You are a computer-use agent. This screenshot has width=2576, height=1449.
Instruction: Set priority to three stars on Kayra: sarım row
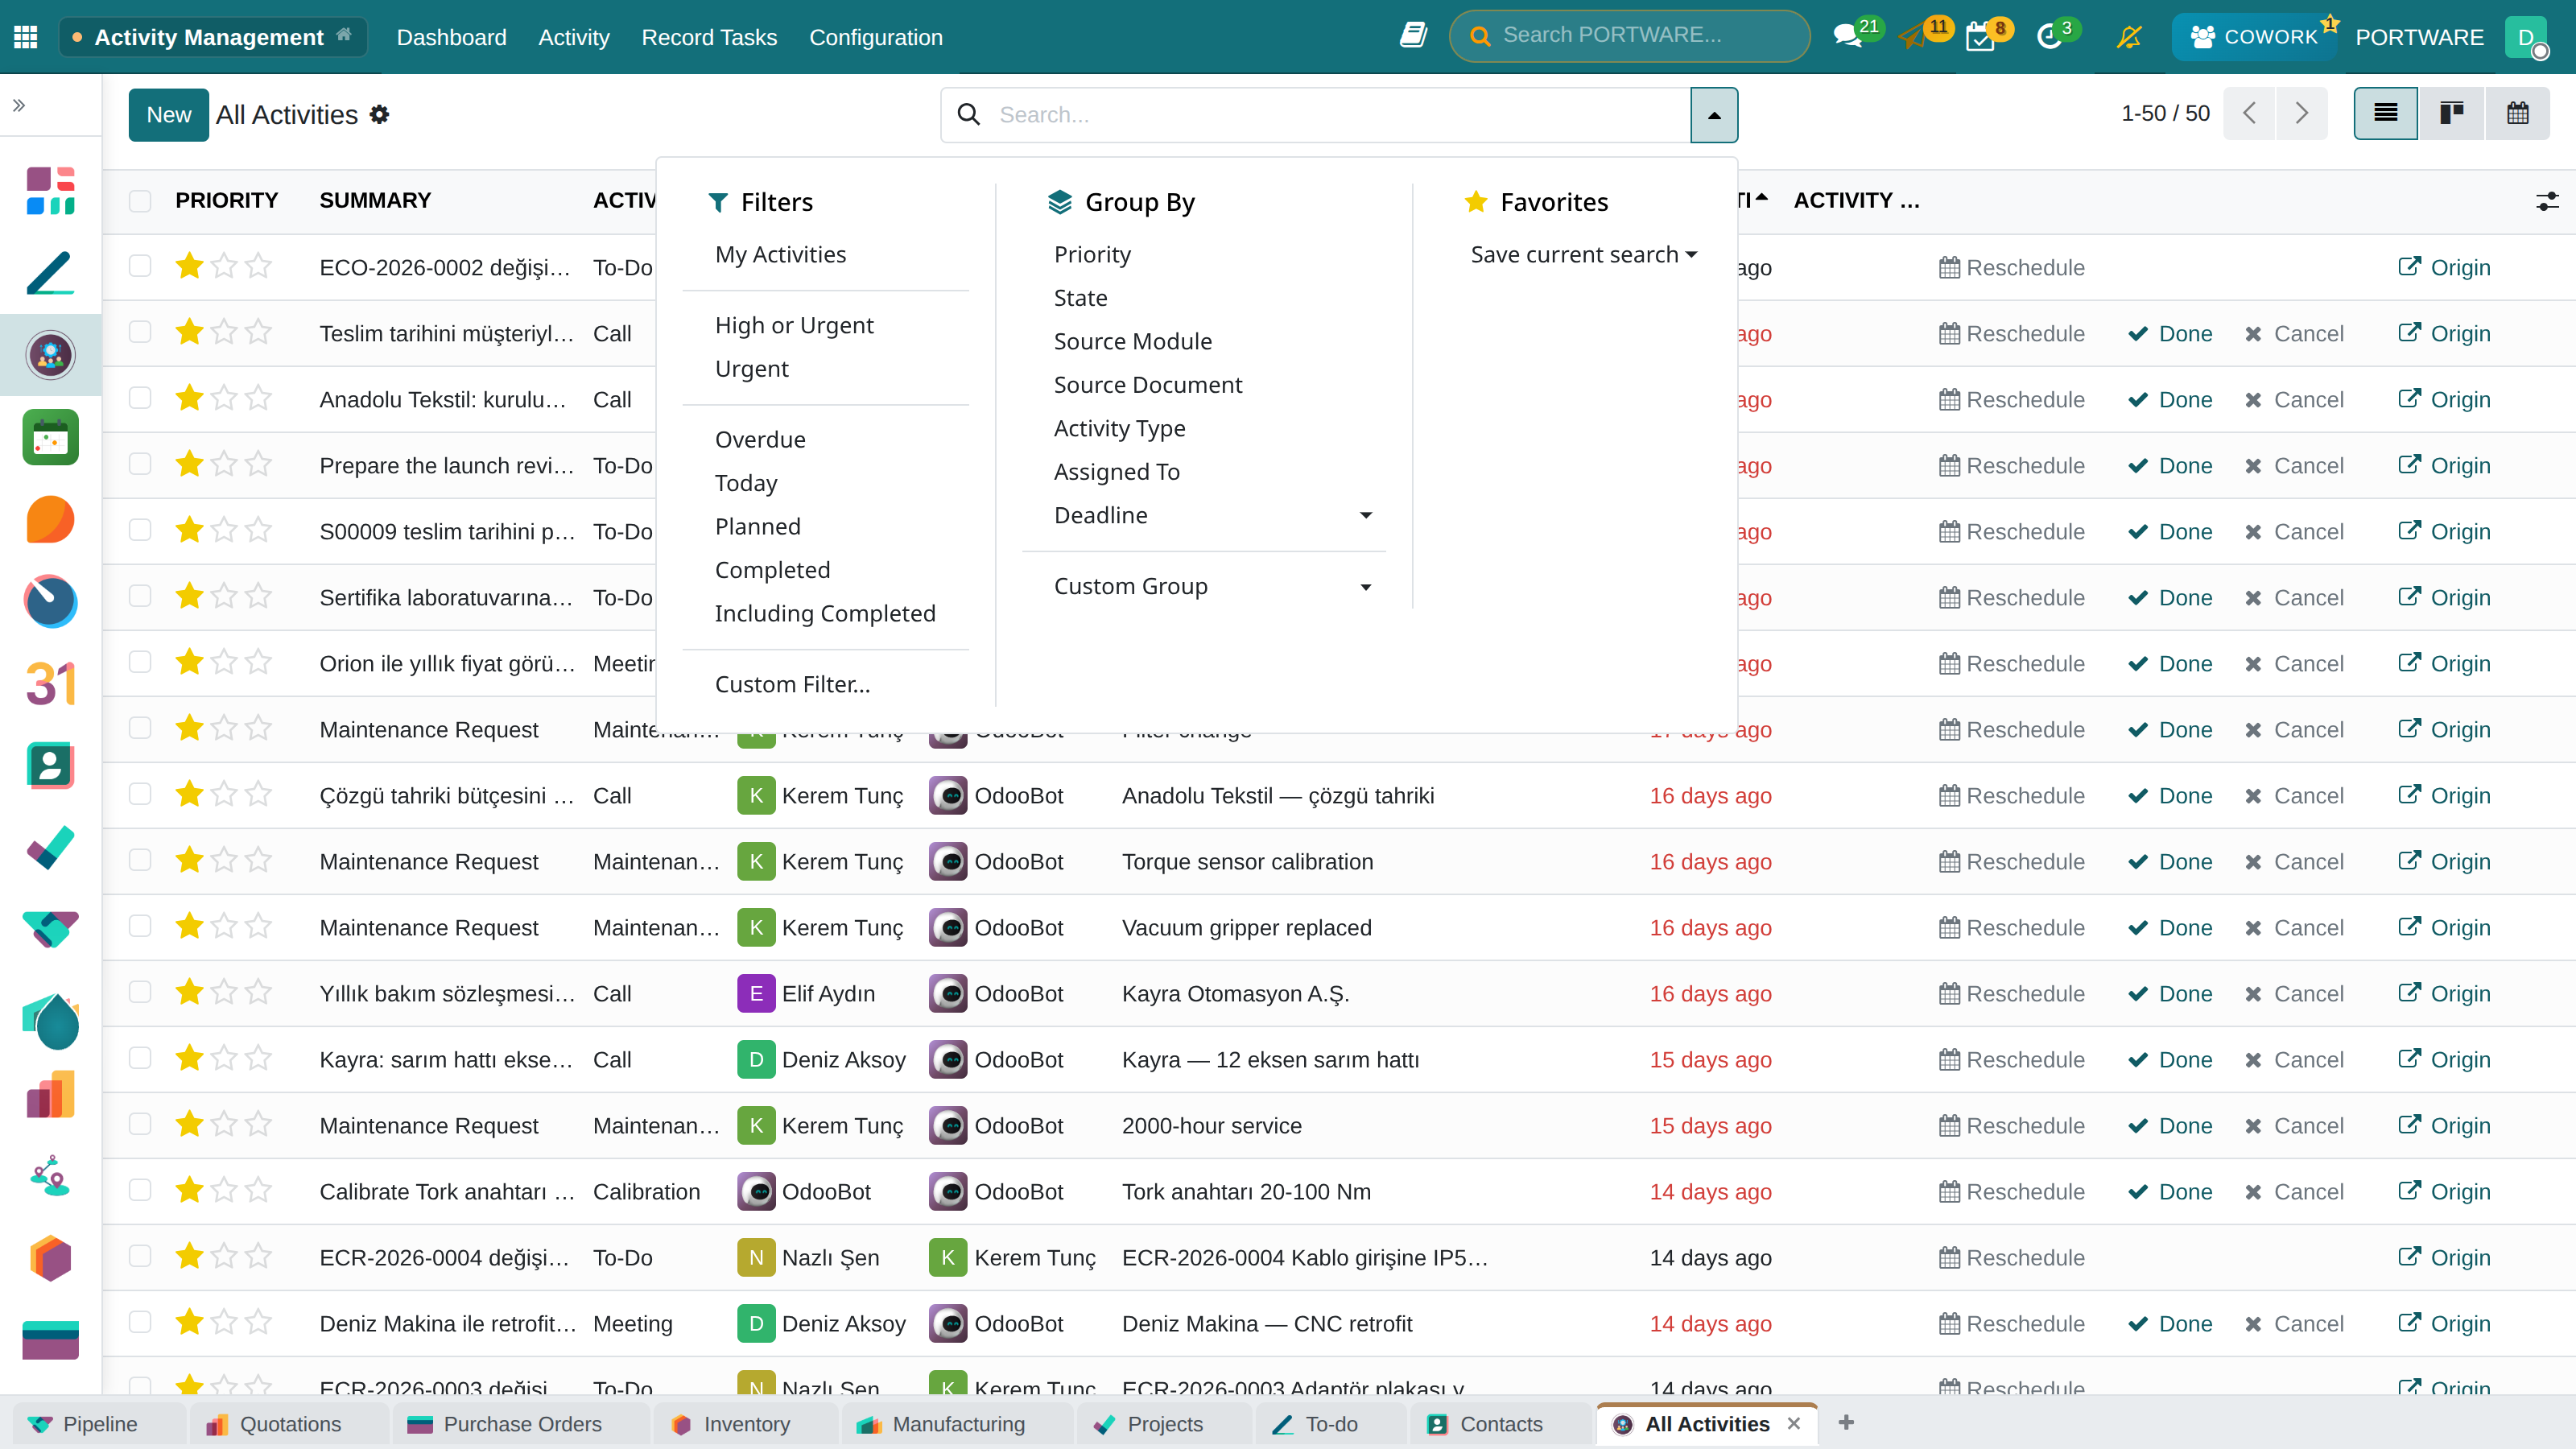pos(258,1058)
